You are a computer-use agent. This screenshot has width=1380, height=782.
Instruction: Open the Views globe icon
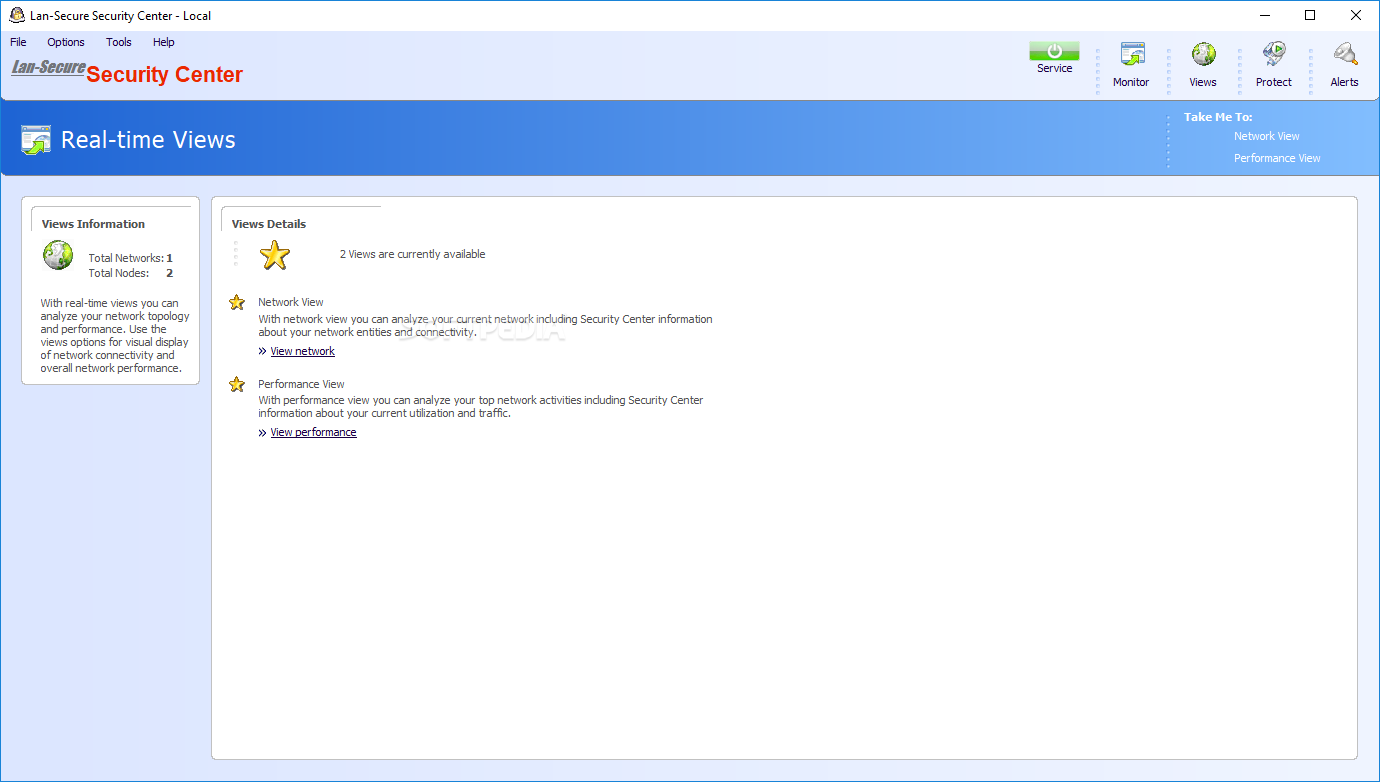(1204, 54)
